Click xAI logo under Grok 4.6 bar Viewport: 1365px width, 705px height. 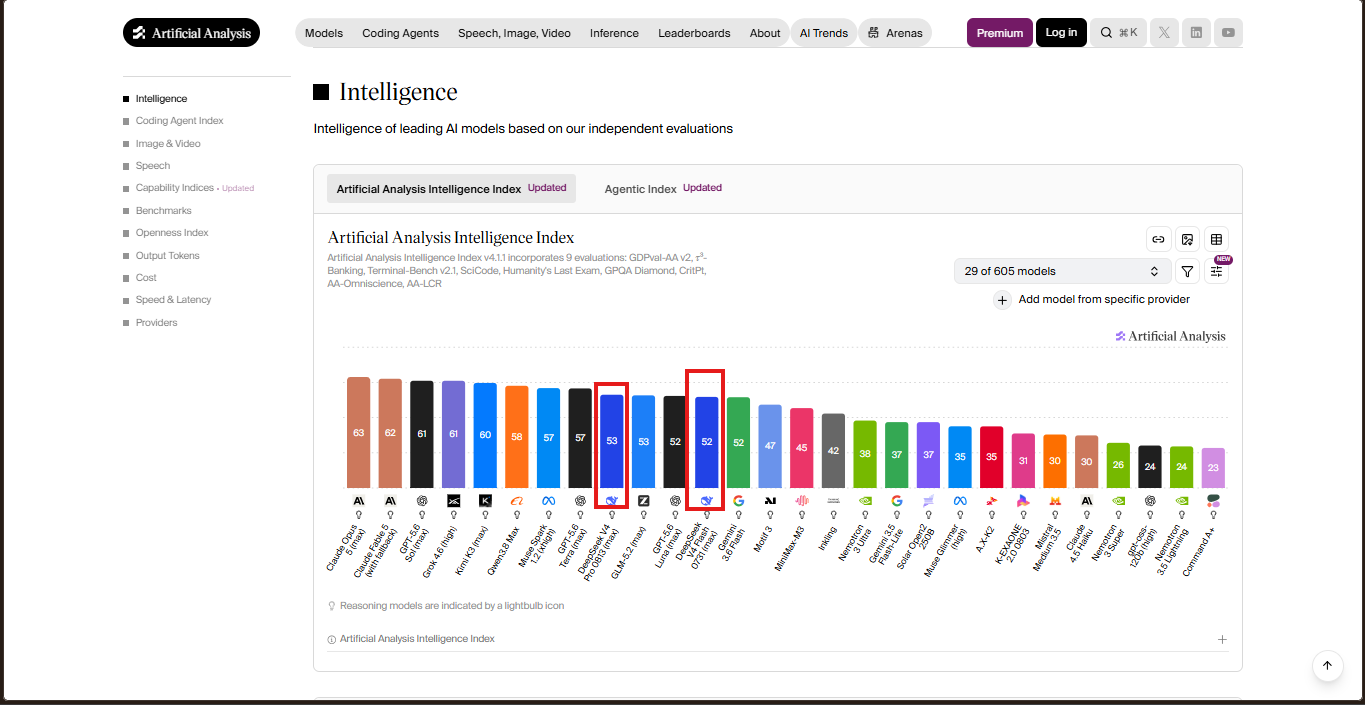[453, 500]
